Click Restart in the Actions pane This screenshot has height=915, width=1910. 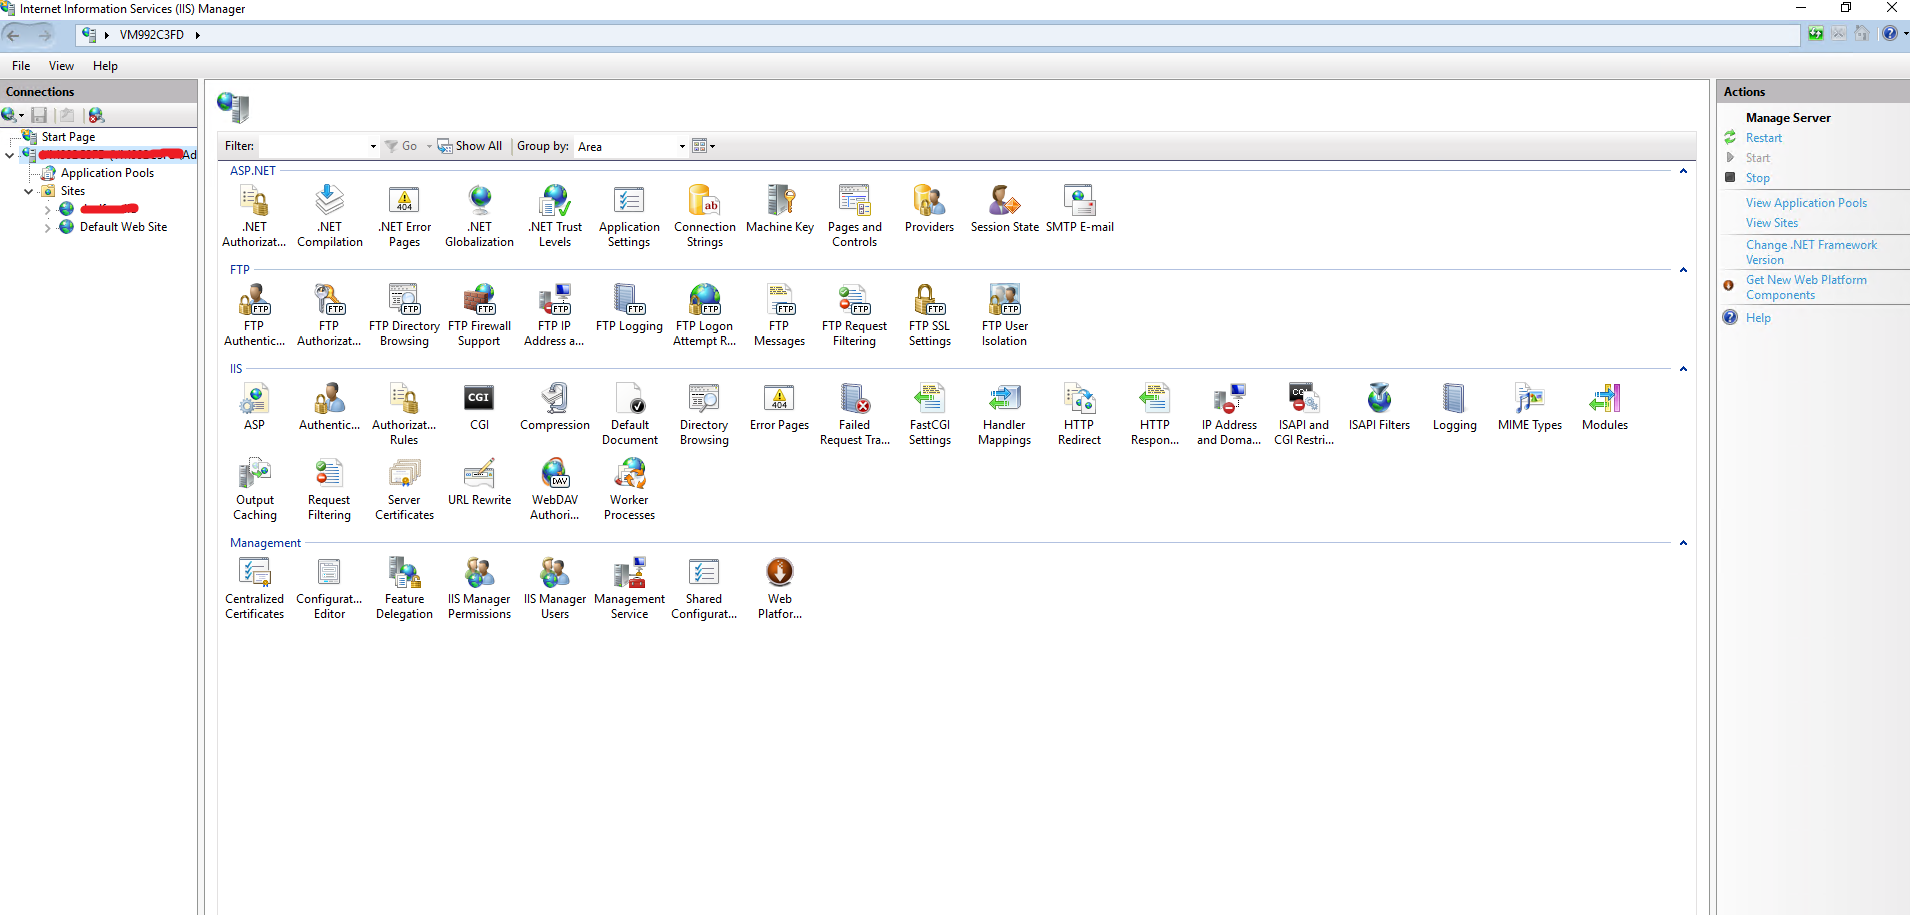click(1763, 138)
